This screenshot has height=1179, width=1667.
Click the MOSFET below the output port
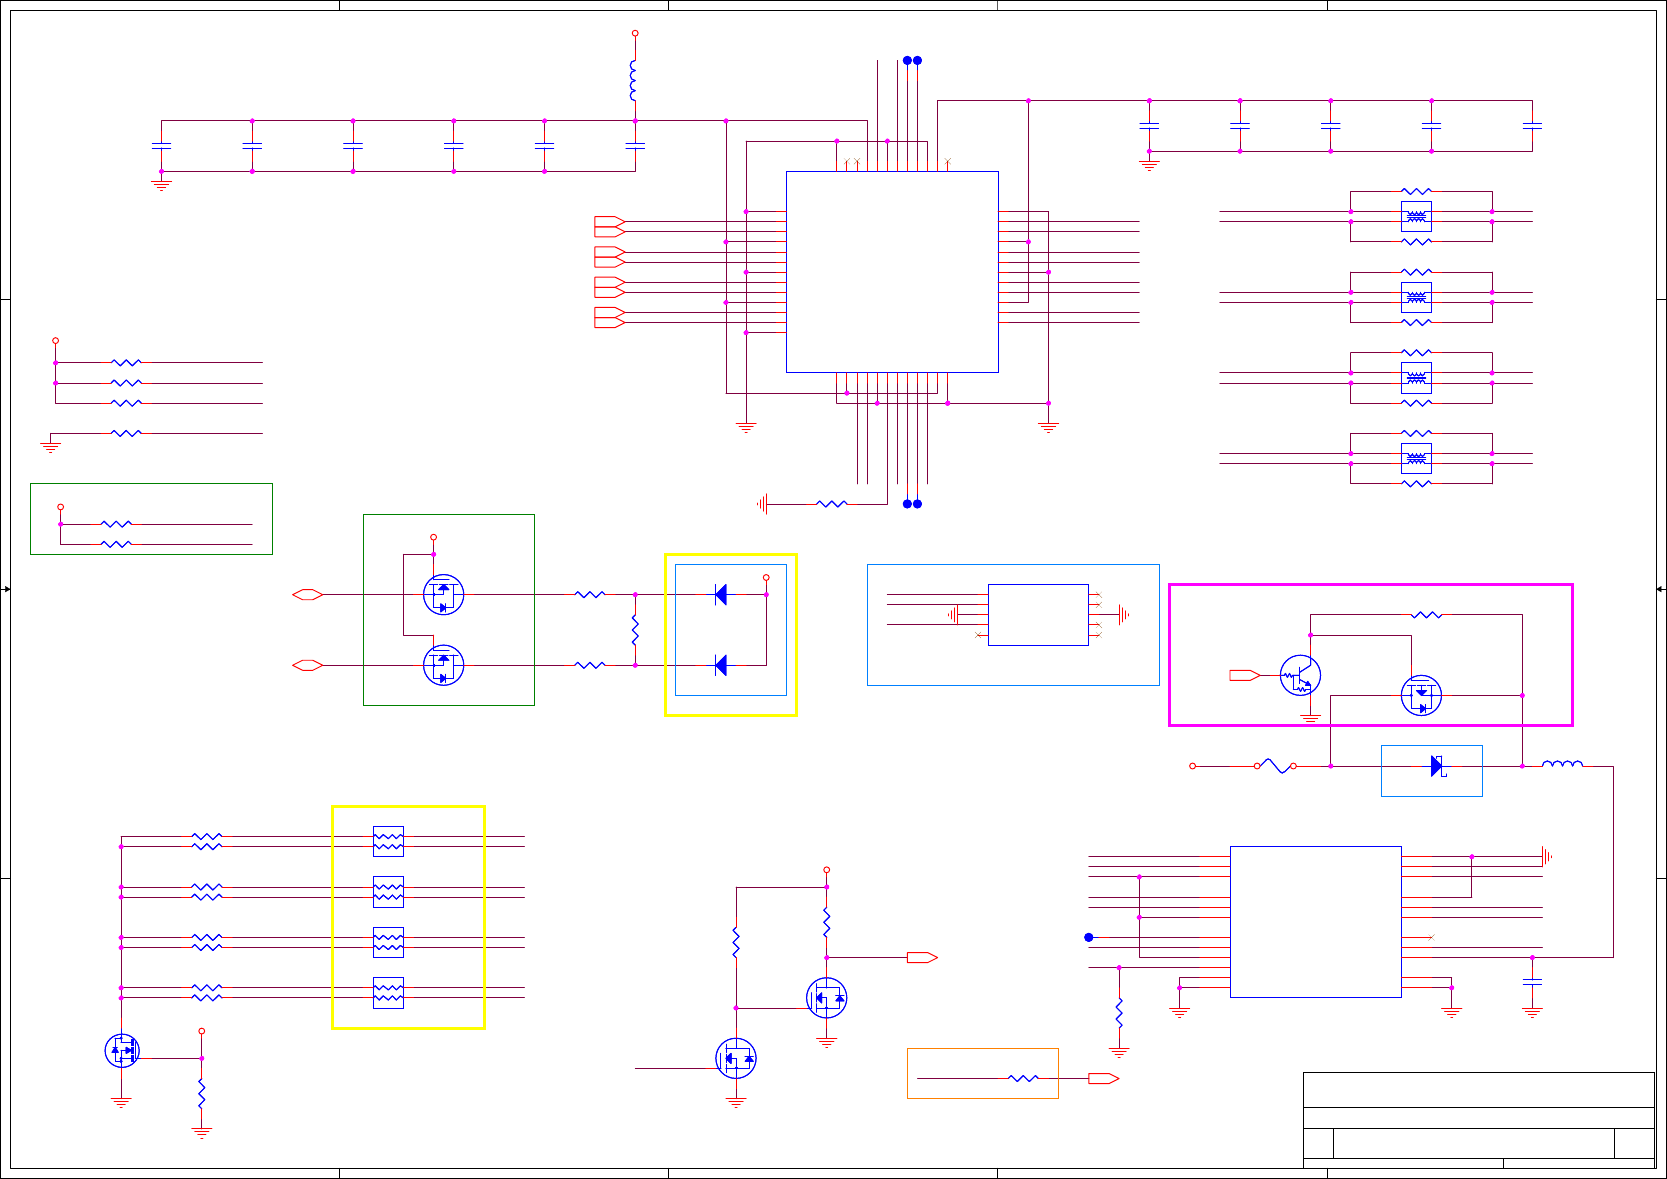click(826, 998)
